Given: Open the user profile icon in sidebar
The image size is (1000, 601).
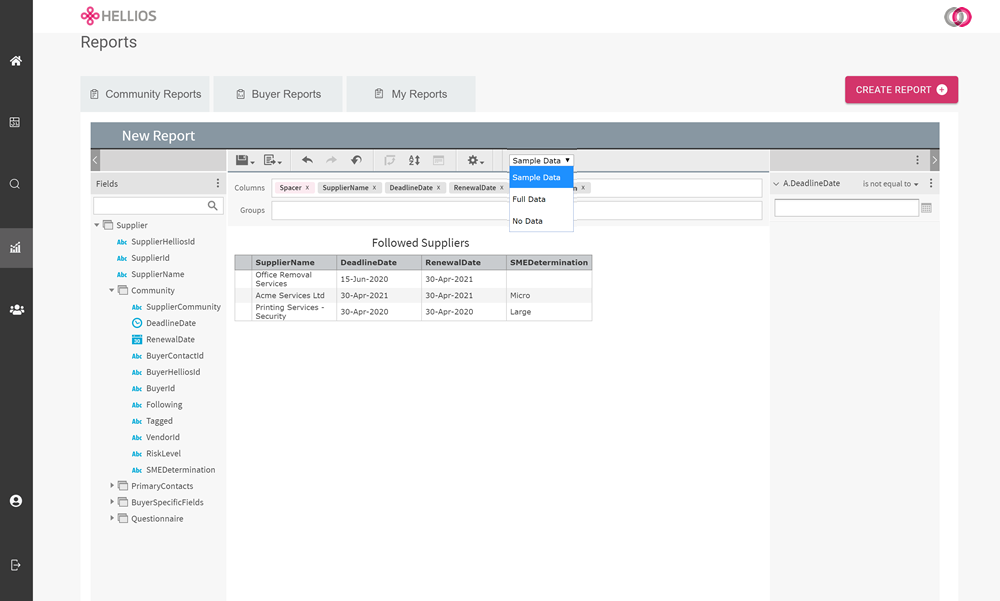Looking at the screenshot, I should coord(16,501).
